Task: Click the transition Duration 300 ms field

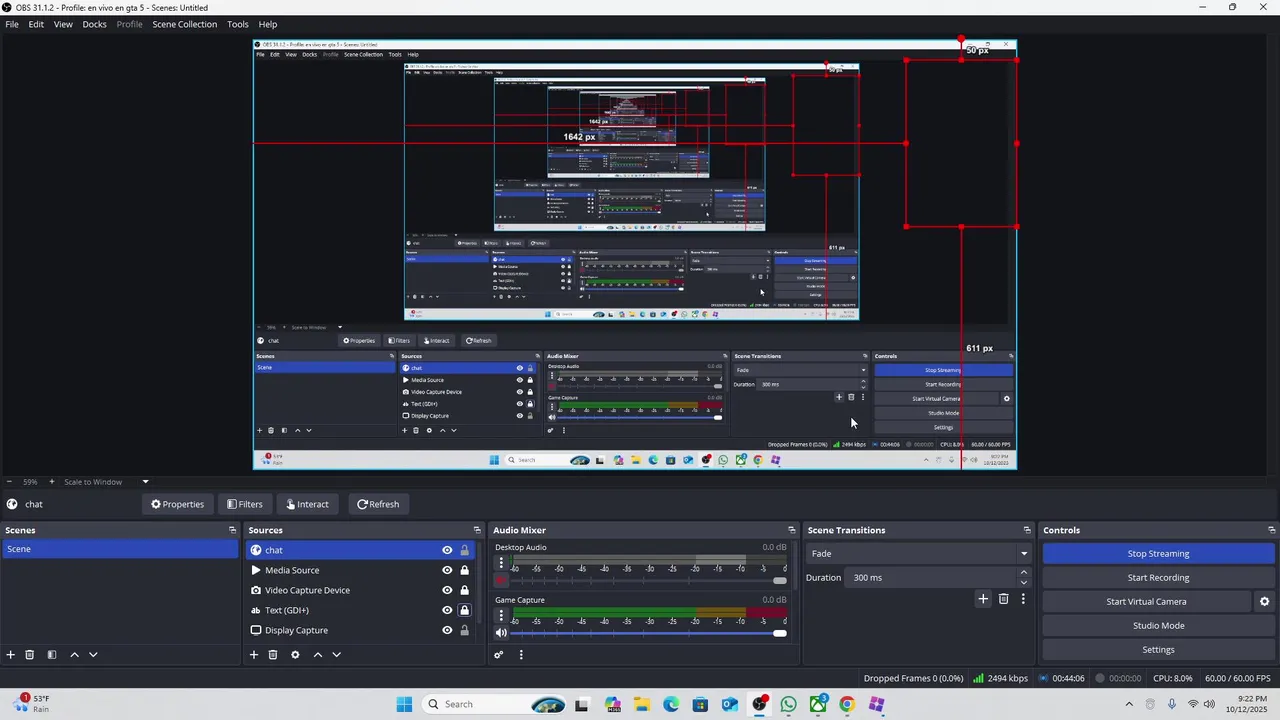Action: coord(932,578)
